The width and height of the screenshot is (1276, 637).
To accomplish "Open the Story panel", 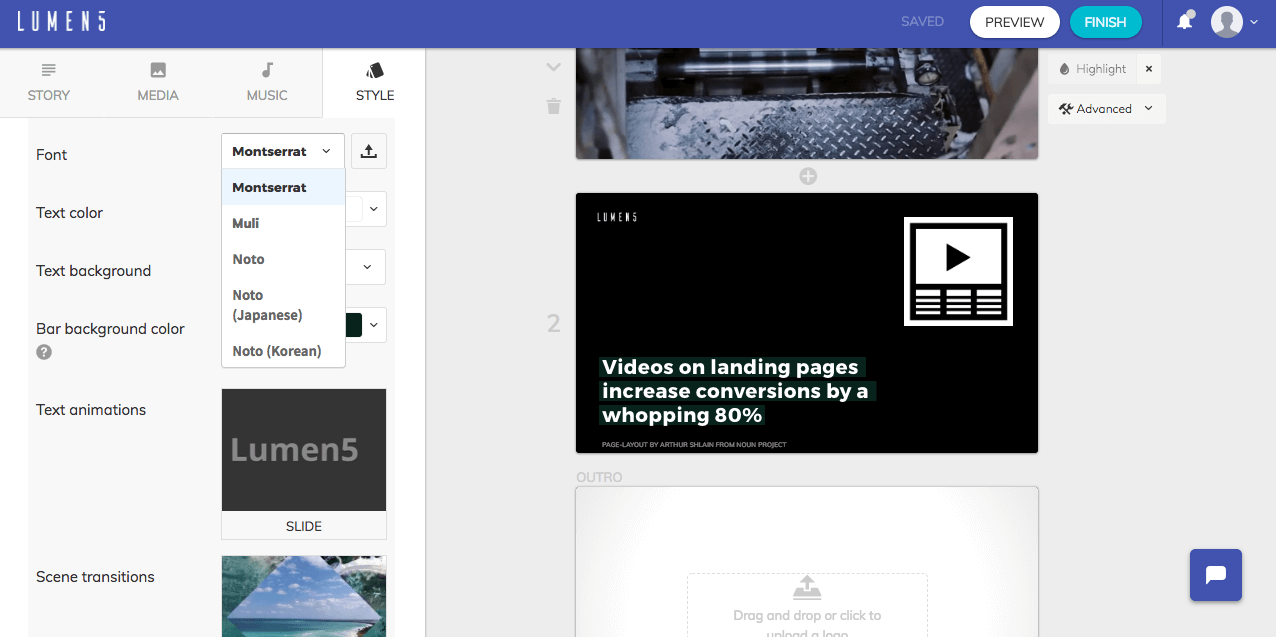I will pos(48,82).
